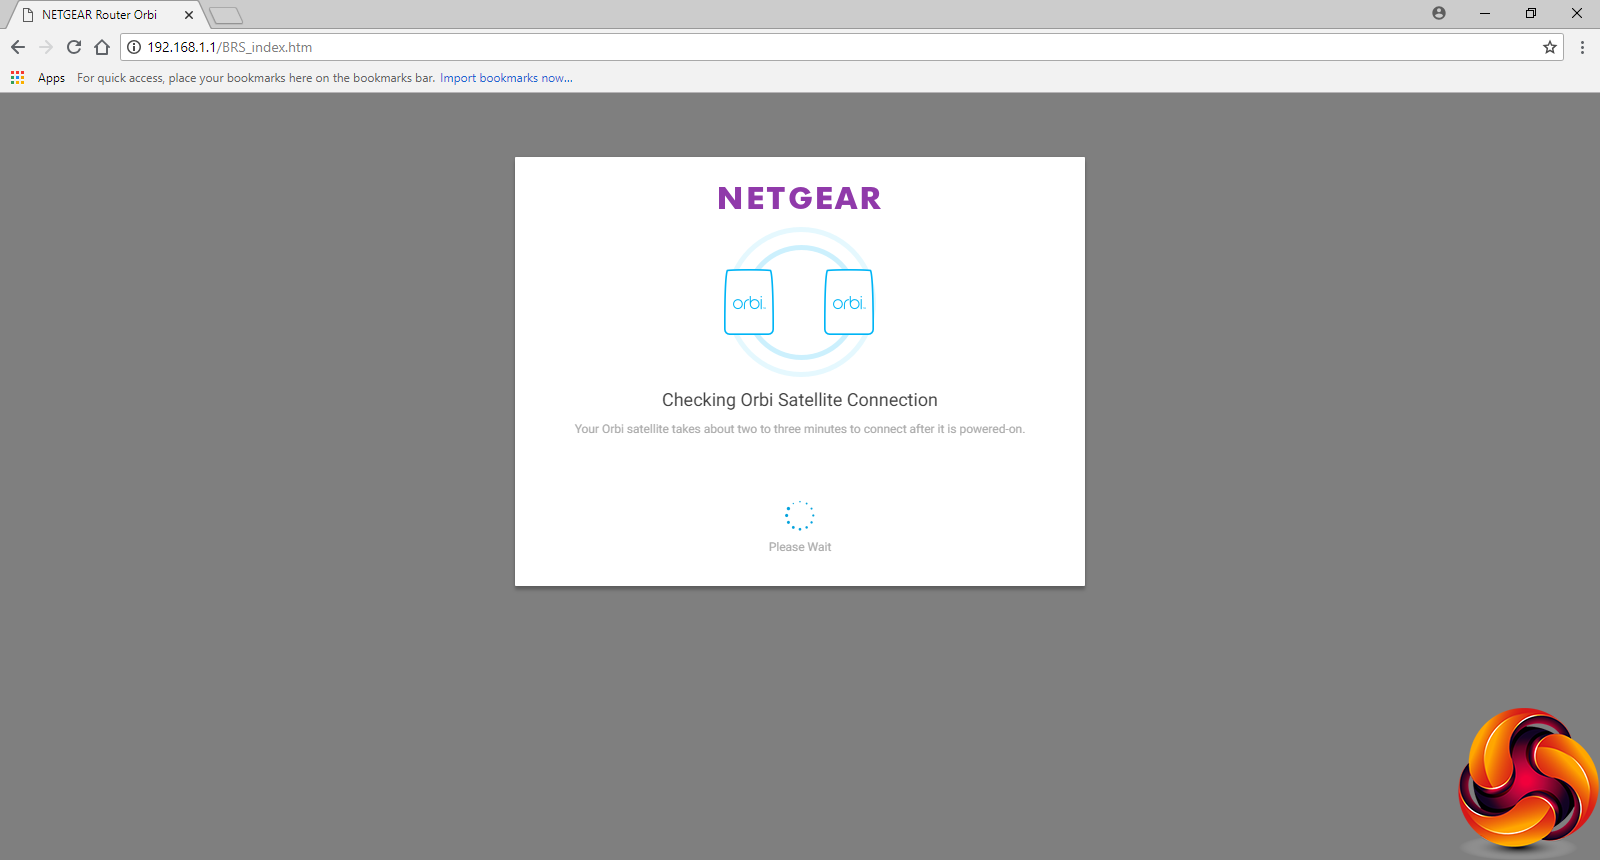Open a new browser tab
The height and width of the screenshot is (860, 1600).
(226, 15)
